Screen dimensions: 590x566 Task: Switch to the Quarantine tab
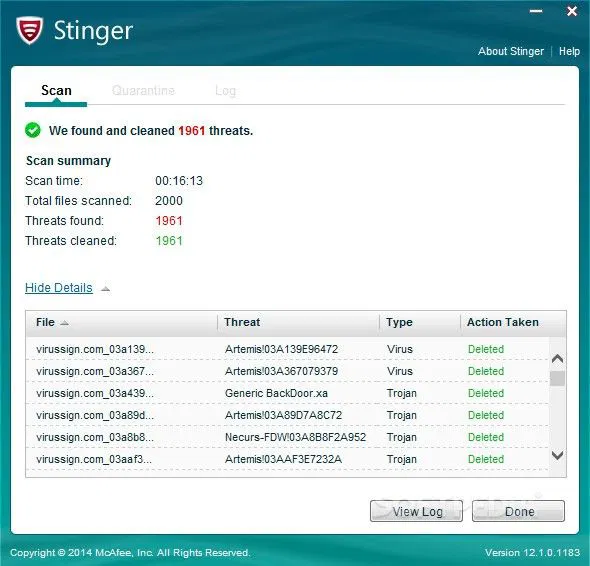point(143,90)
